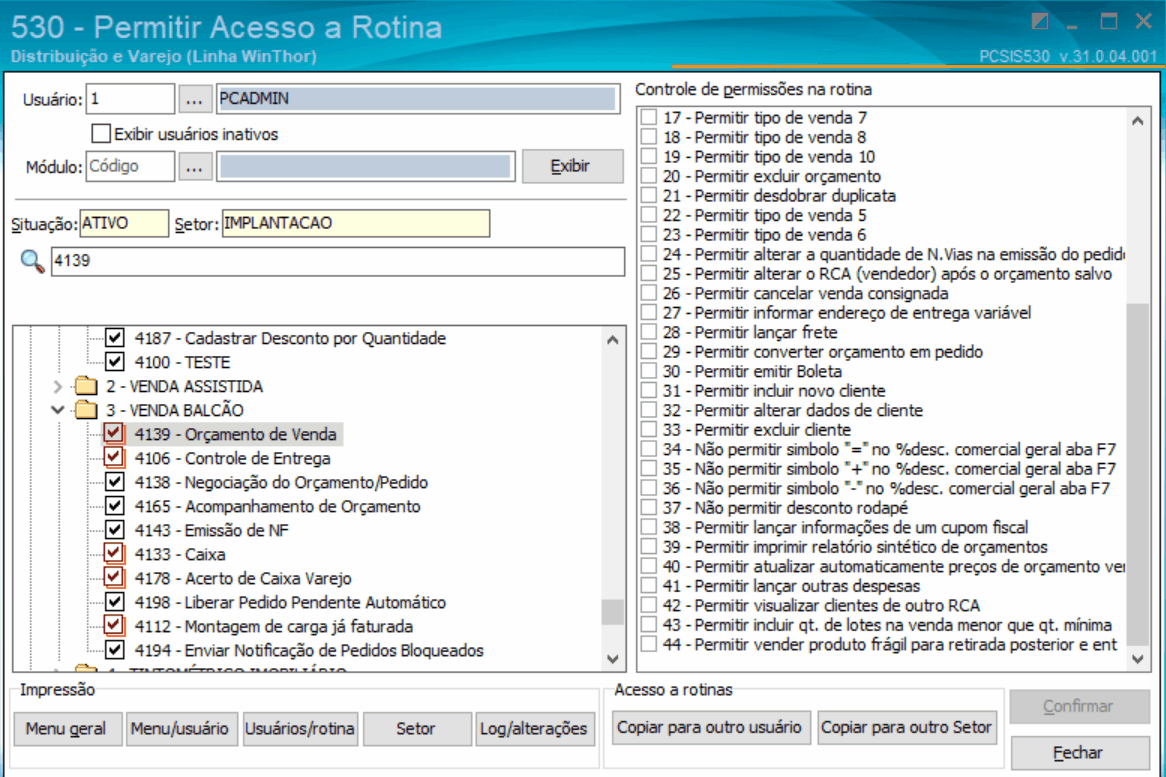Open the Log/alterações report
1166x777 pixels.
coord(534,729)
